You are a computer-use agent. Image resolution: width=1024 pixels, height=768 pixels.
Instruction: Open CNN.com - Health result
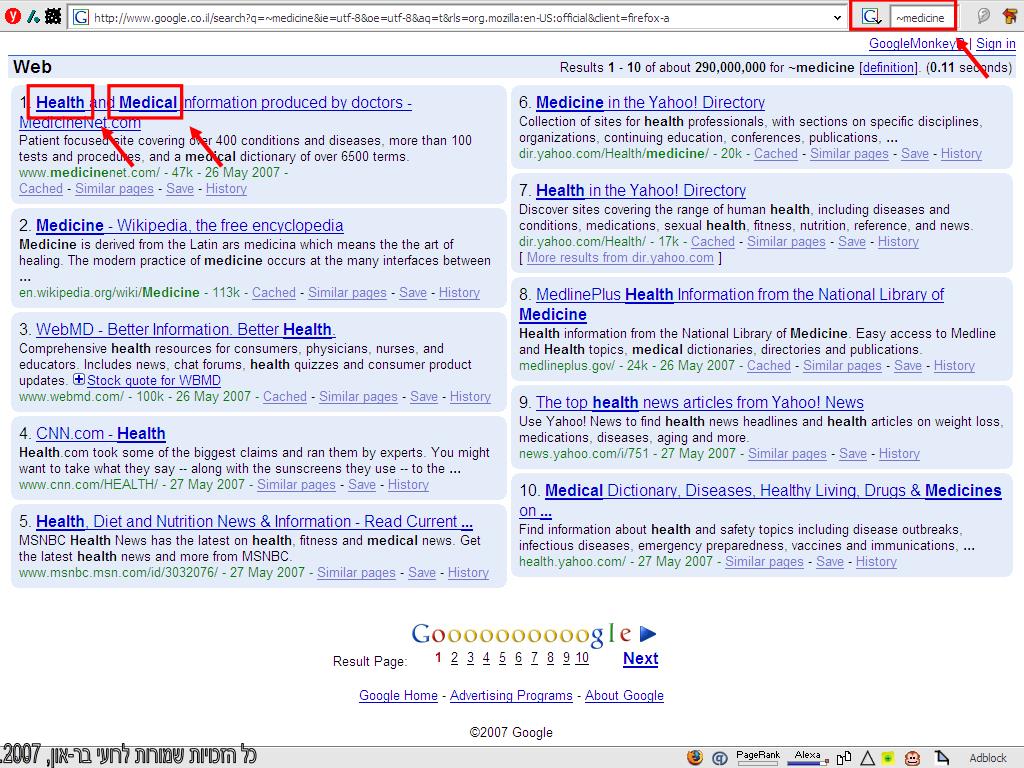(x=101, y=434)
